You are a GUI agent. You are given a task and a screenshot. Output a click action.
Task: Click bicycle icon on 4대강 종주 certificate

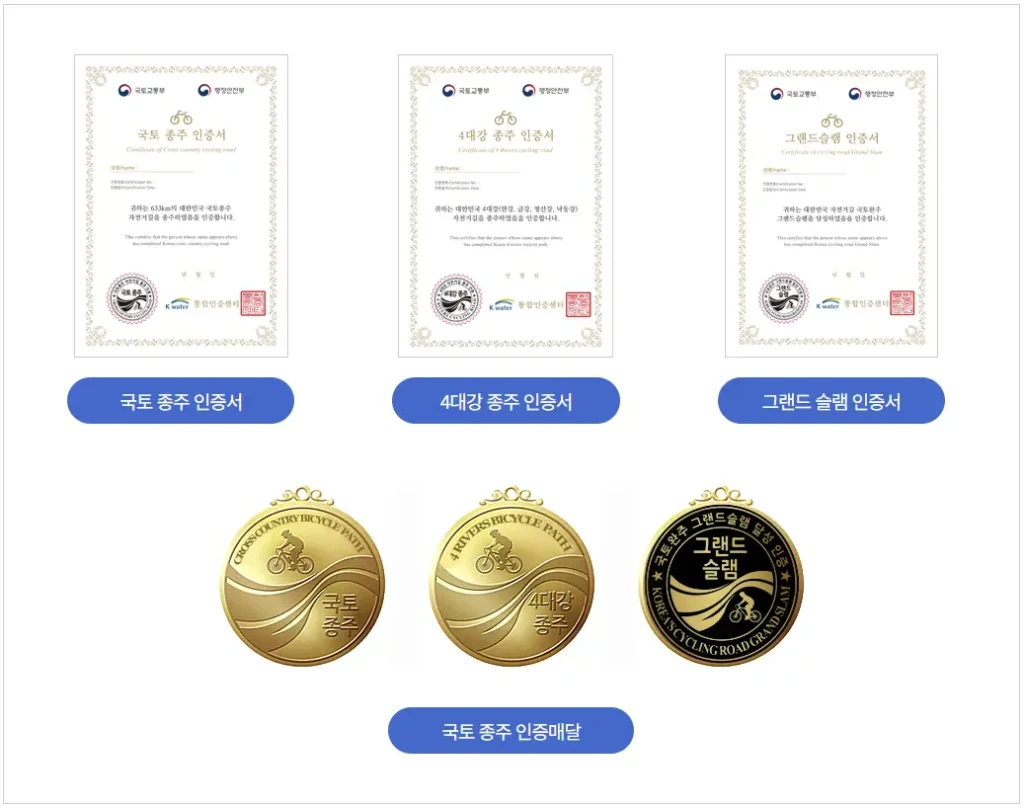click(x=505, y=118)
